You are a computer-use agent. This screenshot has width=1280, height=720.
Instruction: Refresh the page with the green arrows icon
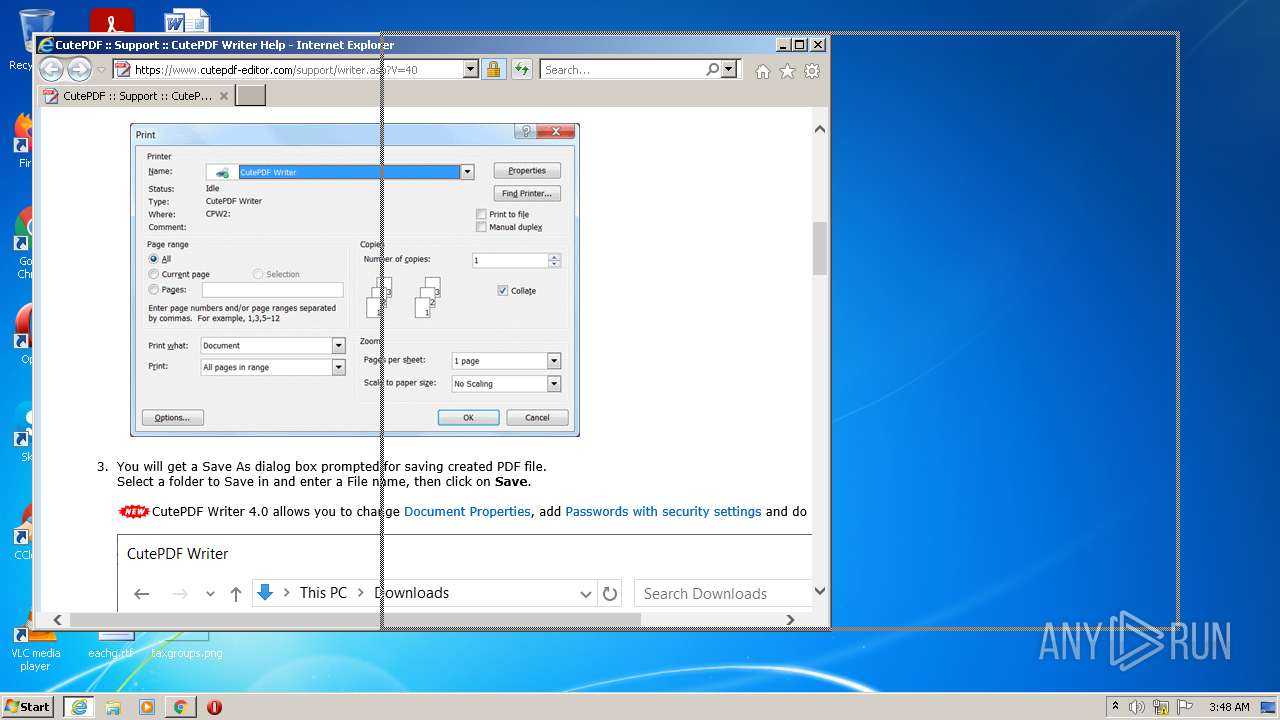(x=521, y=69)
